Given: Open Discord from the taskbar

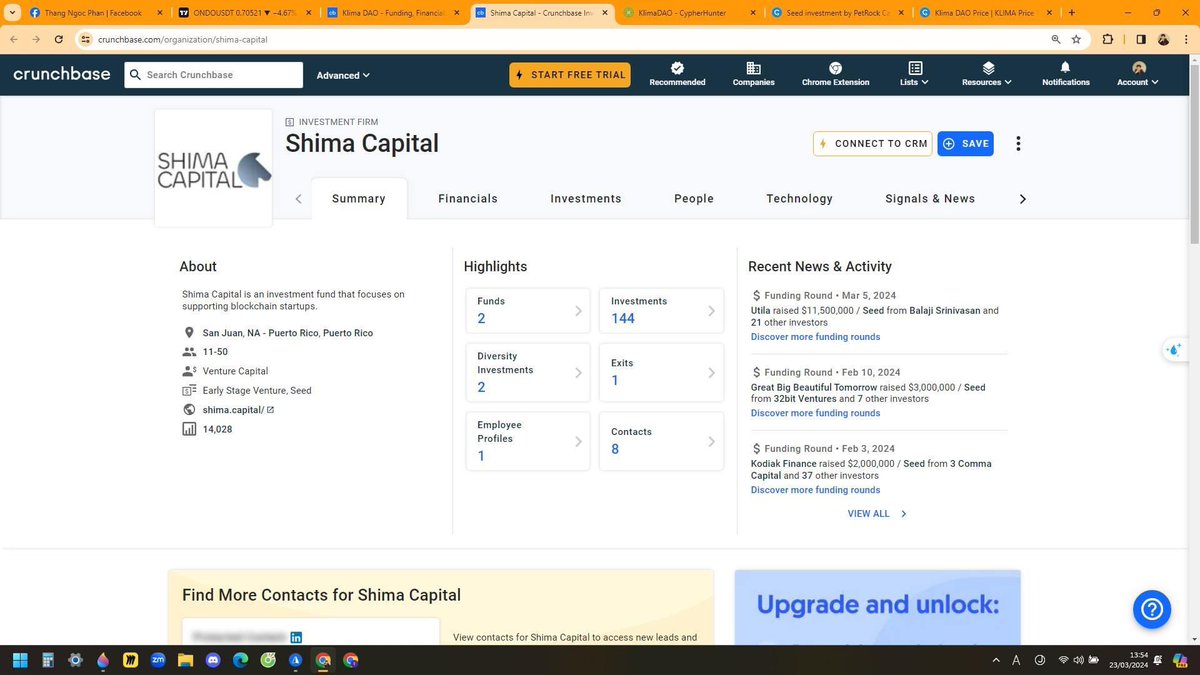Looking at the screenshot, I should pos(212,660).
